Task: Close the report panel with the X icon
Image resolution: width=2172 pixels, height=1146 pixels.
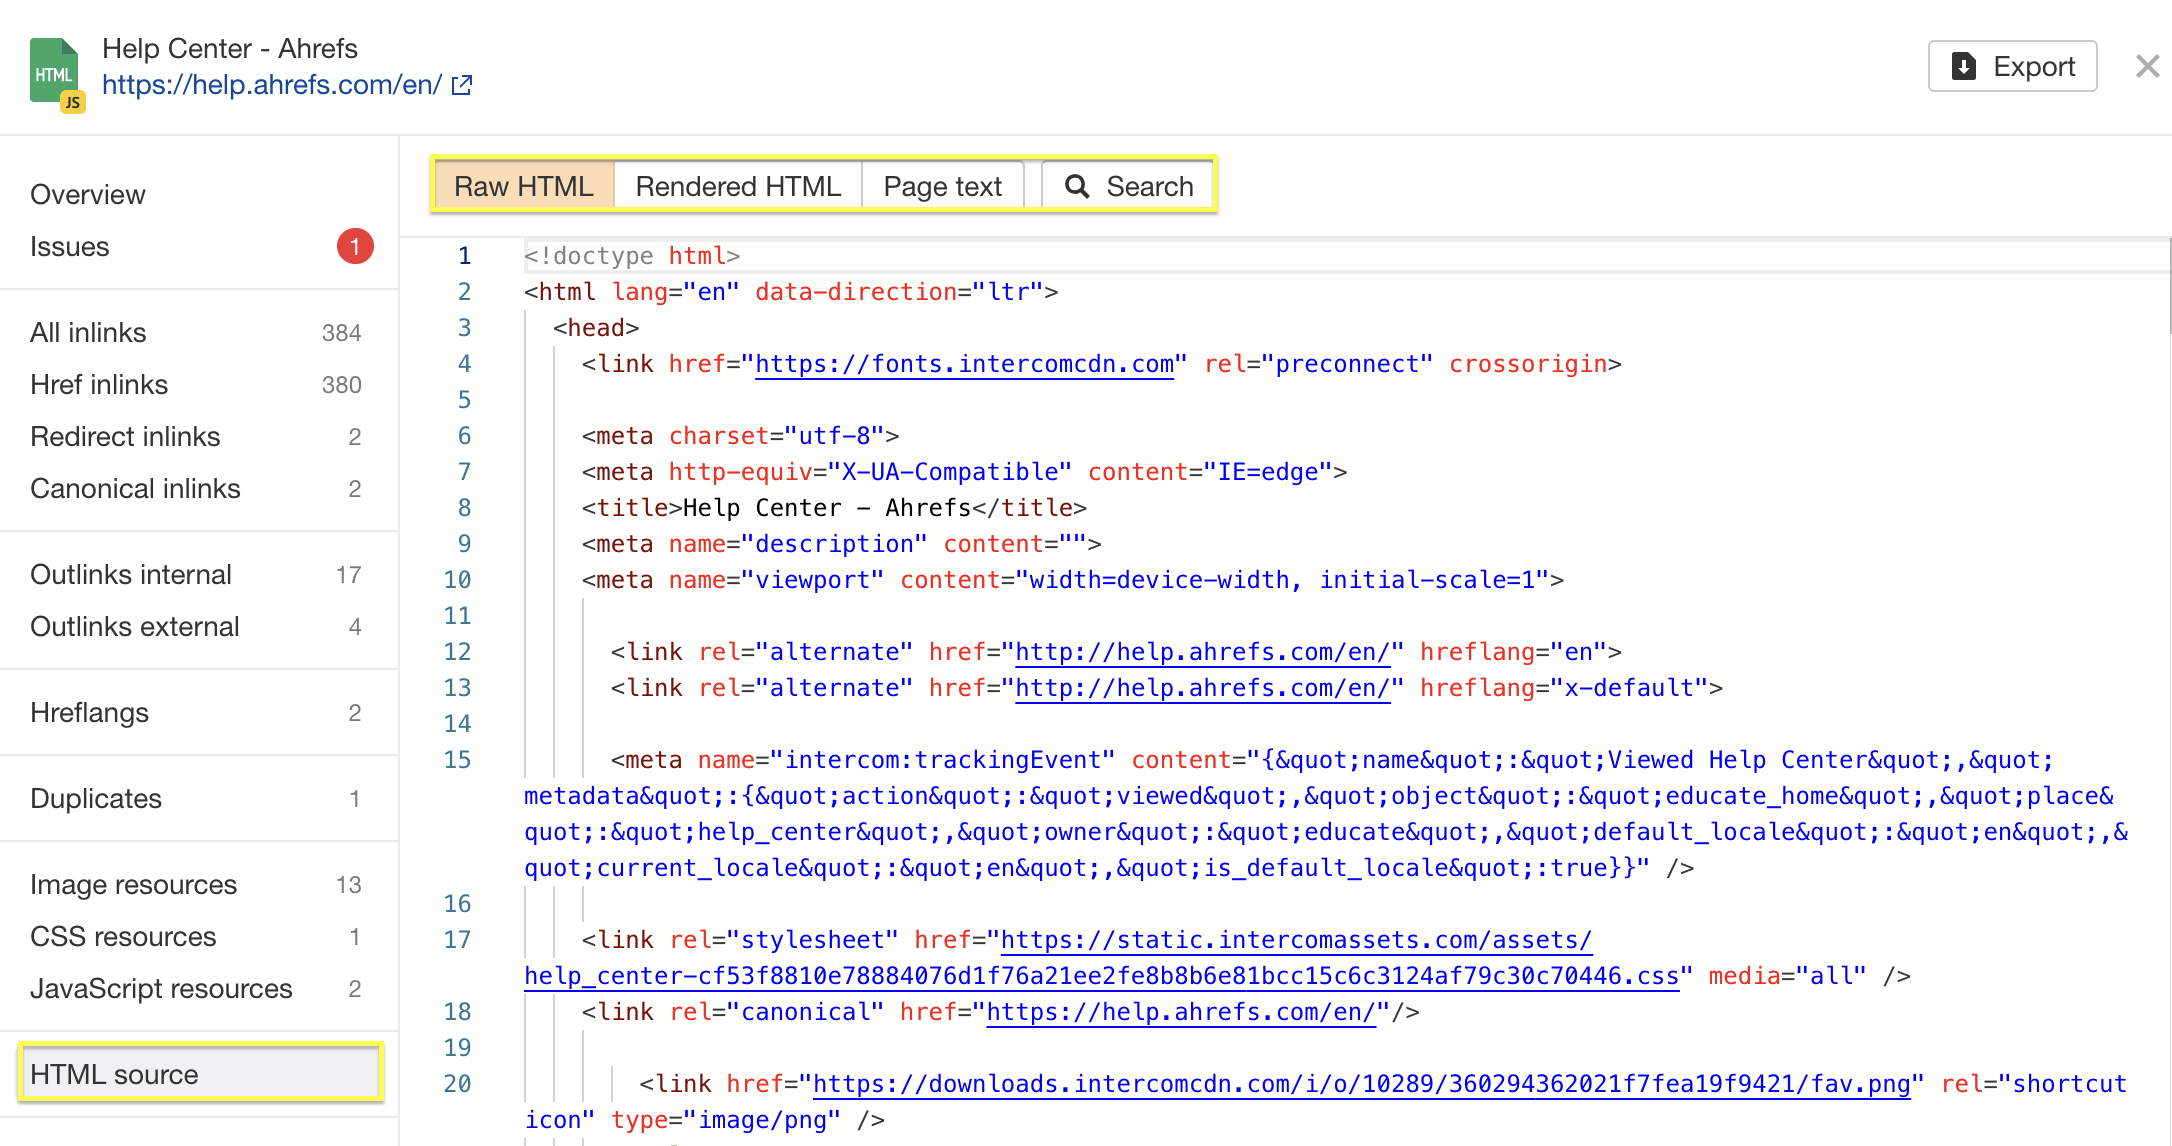Action: coord(2147,65)
